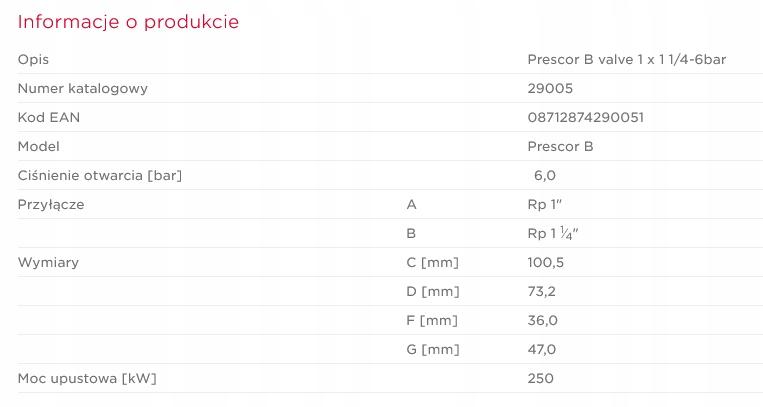This screenshot has height=407, width=763.
Task: Select the opening pressure value 6,0
Action: pos(545,175)
